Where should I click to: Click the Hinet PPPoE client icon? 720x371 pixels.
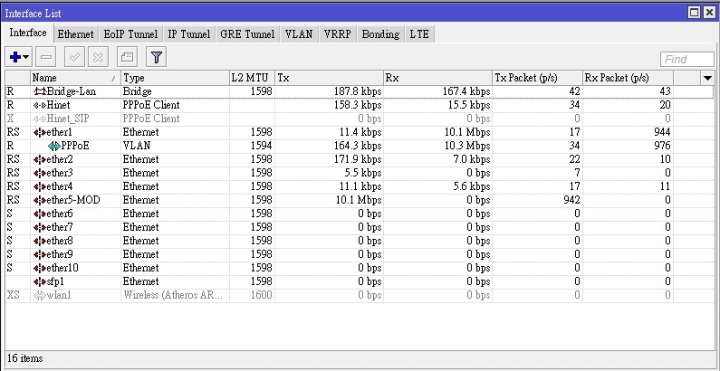(40, 105)
